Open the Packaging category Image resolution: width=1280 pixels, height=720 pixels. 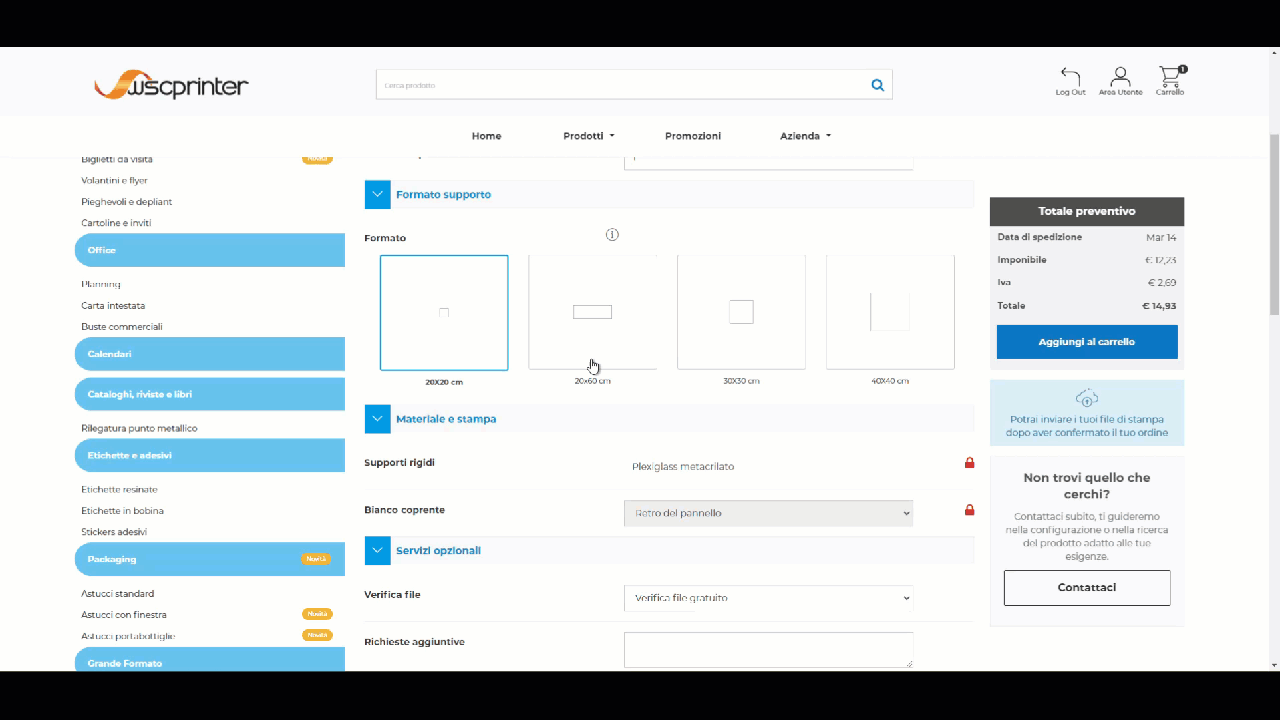pos(210,559)
